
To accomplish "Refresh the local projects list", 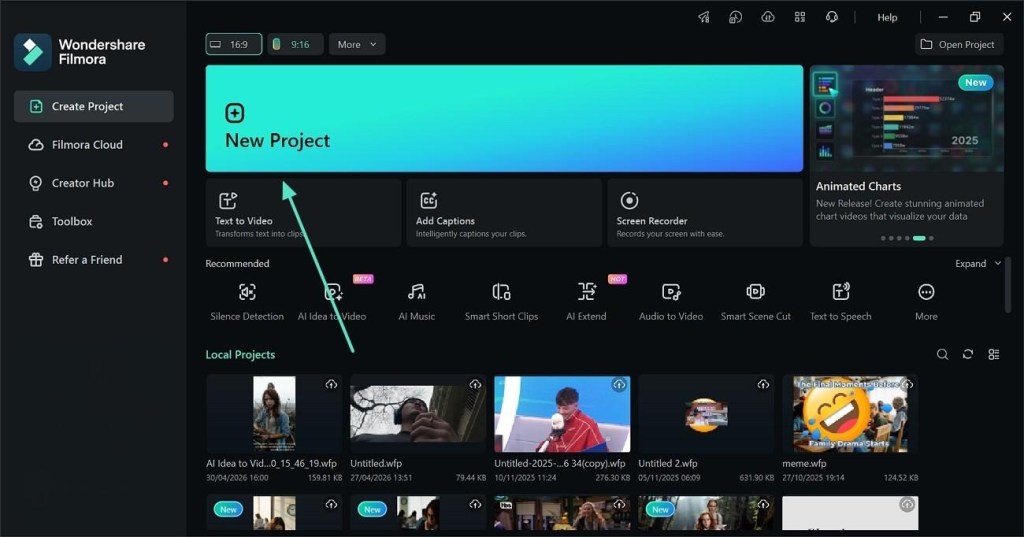I will click(x=968, y=354).
